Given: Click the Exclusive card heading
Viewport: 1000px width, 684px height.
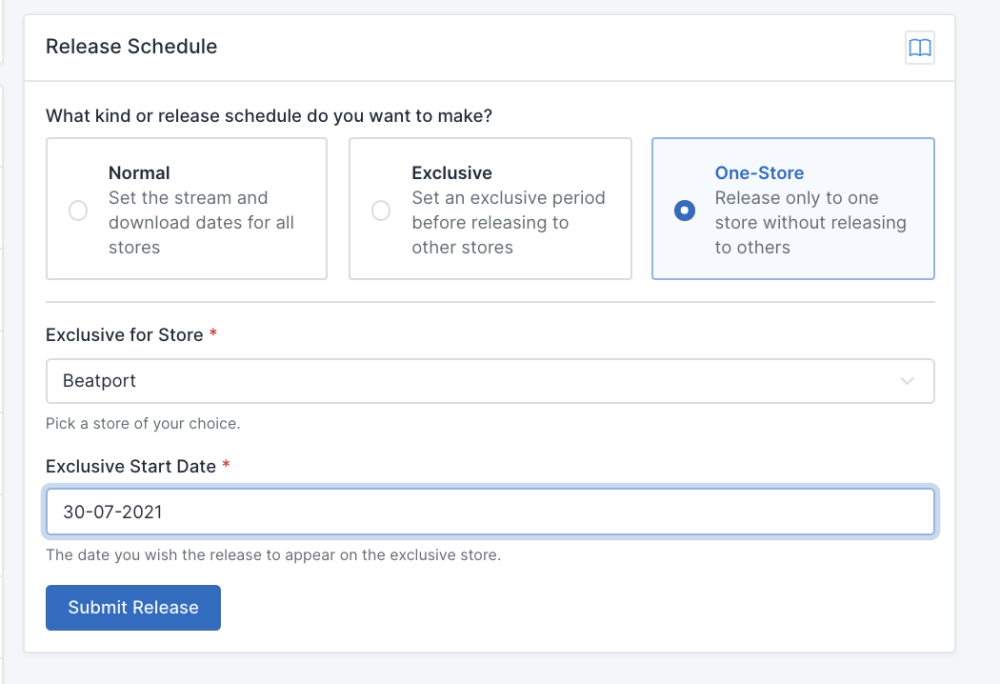Looking at the screenshot, I should [452, 173].
